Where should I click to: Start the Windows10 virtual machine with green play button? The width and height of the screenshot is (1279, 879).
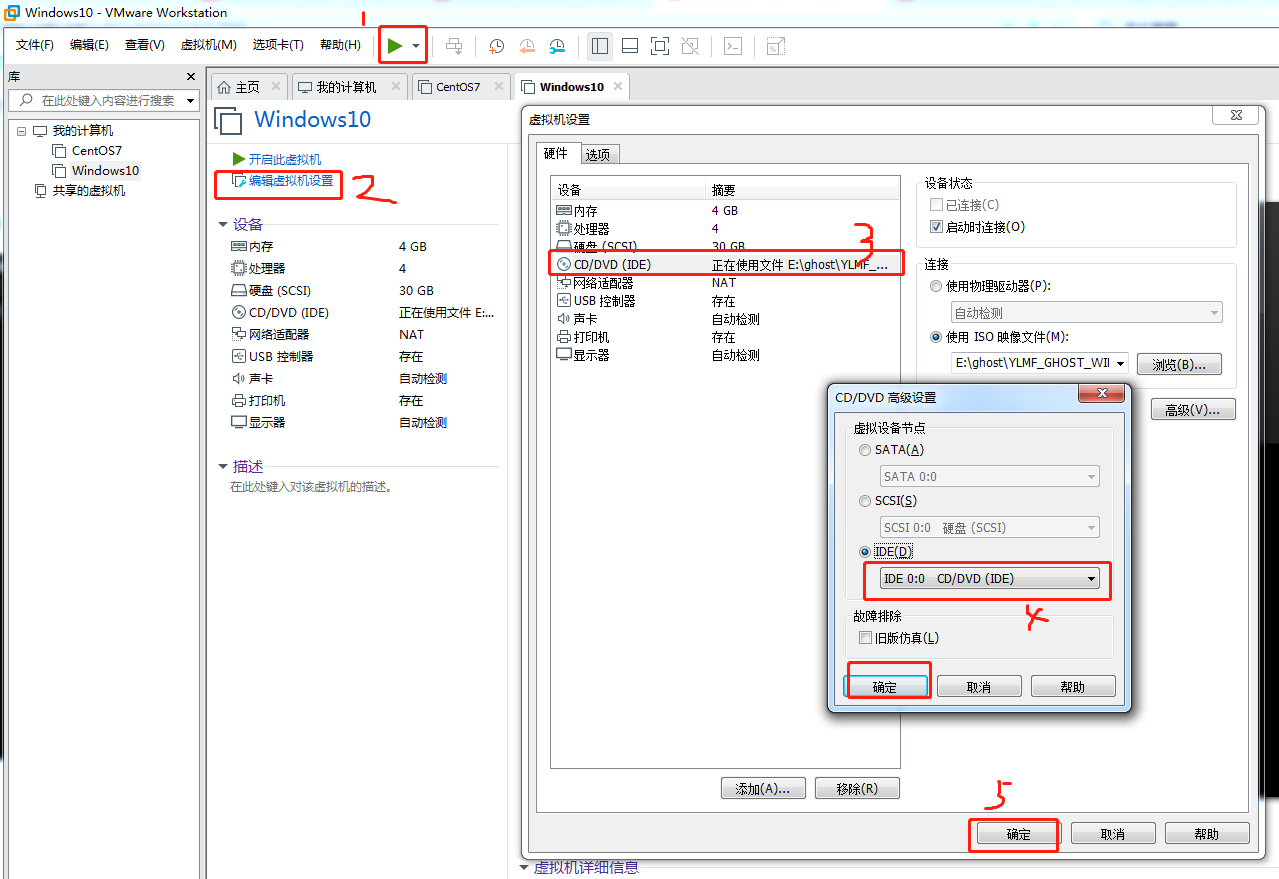click(x=396, y=44)
